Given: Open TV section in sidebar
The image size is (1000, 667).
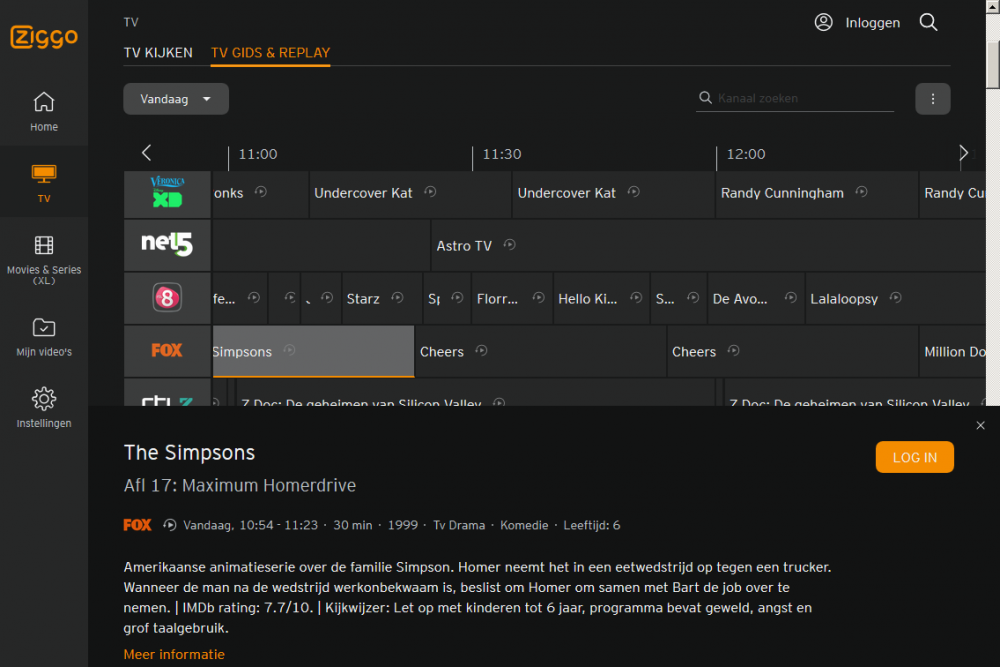Looking at the screenshot, I should coord(44,182).
